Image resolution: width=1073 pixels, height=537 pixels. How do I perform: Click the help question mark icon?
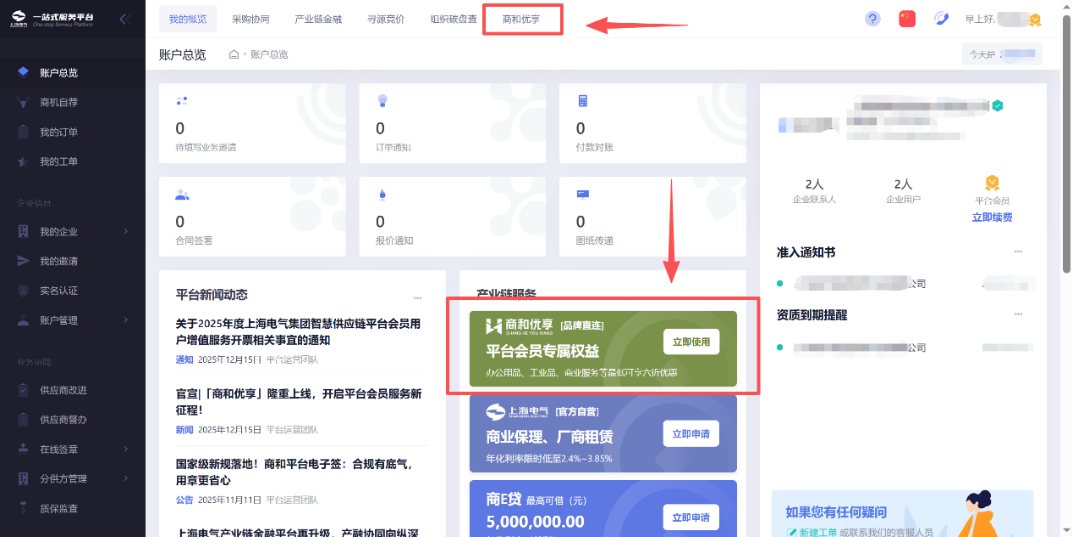click(873, 19)
